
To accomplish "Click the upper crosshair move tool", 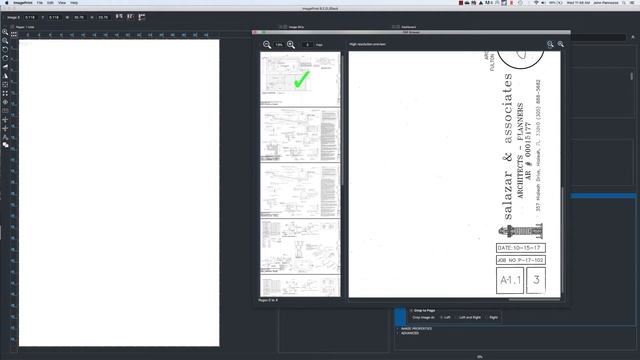I will coord(5,120).
